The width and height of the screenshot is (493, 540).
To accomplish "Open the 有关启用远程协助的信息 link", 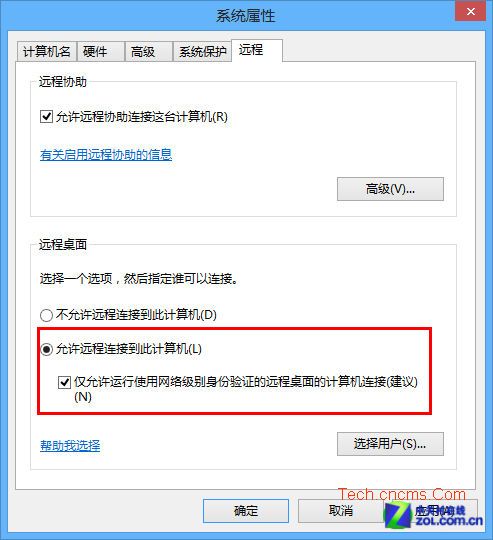I will pyautogui.click(x=106, y=155).
